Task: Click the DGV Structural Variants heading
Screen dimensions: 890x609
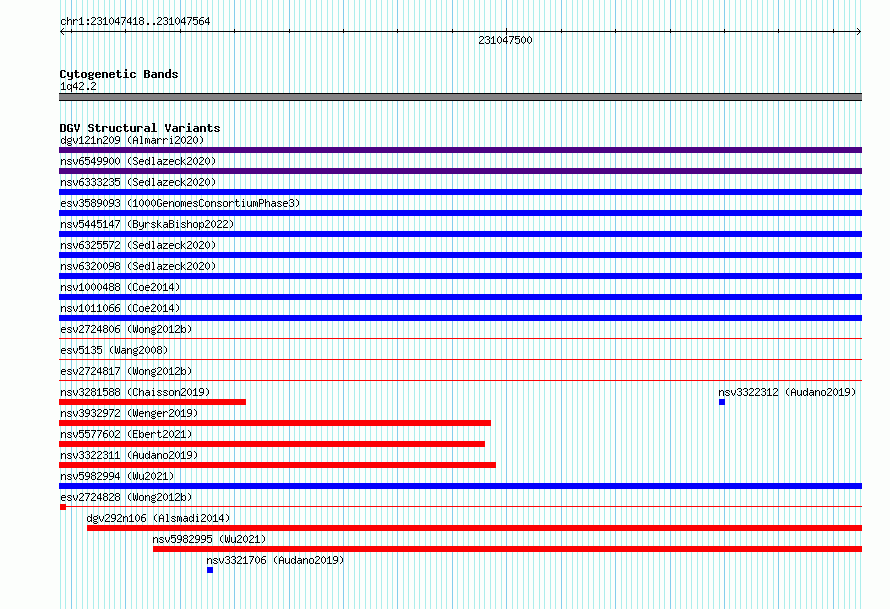Action: click(x=140, y=128)
